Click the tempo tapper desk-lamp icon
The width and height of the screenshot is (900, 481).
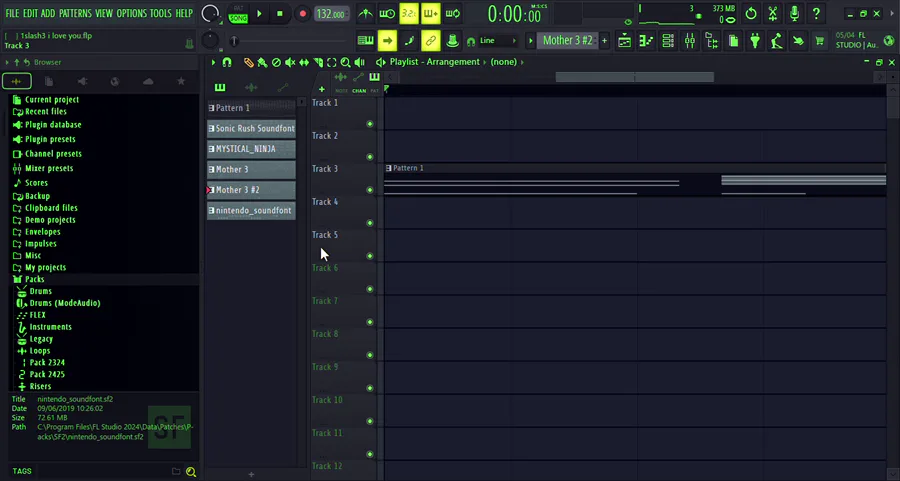click(777, 41)
